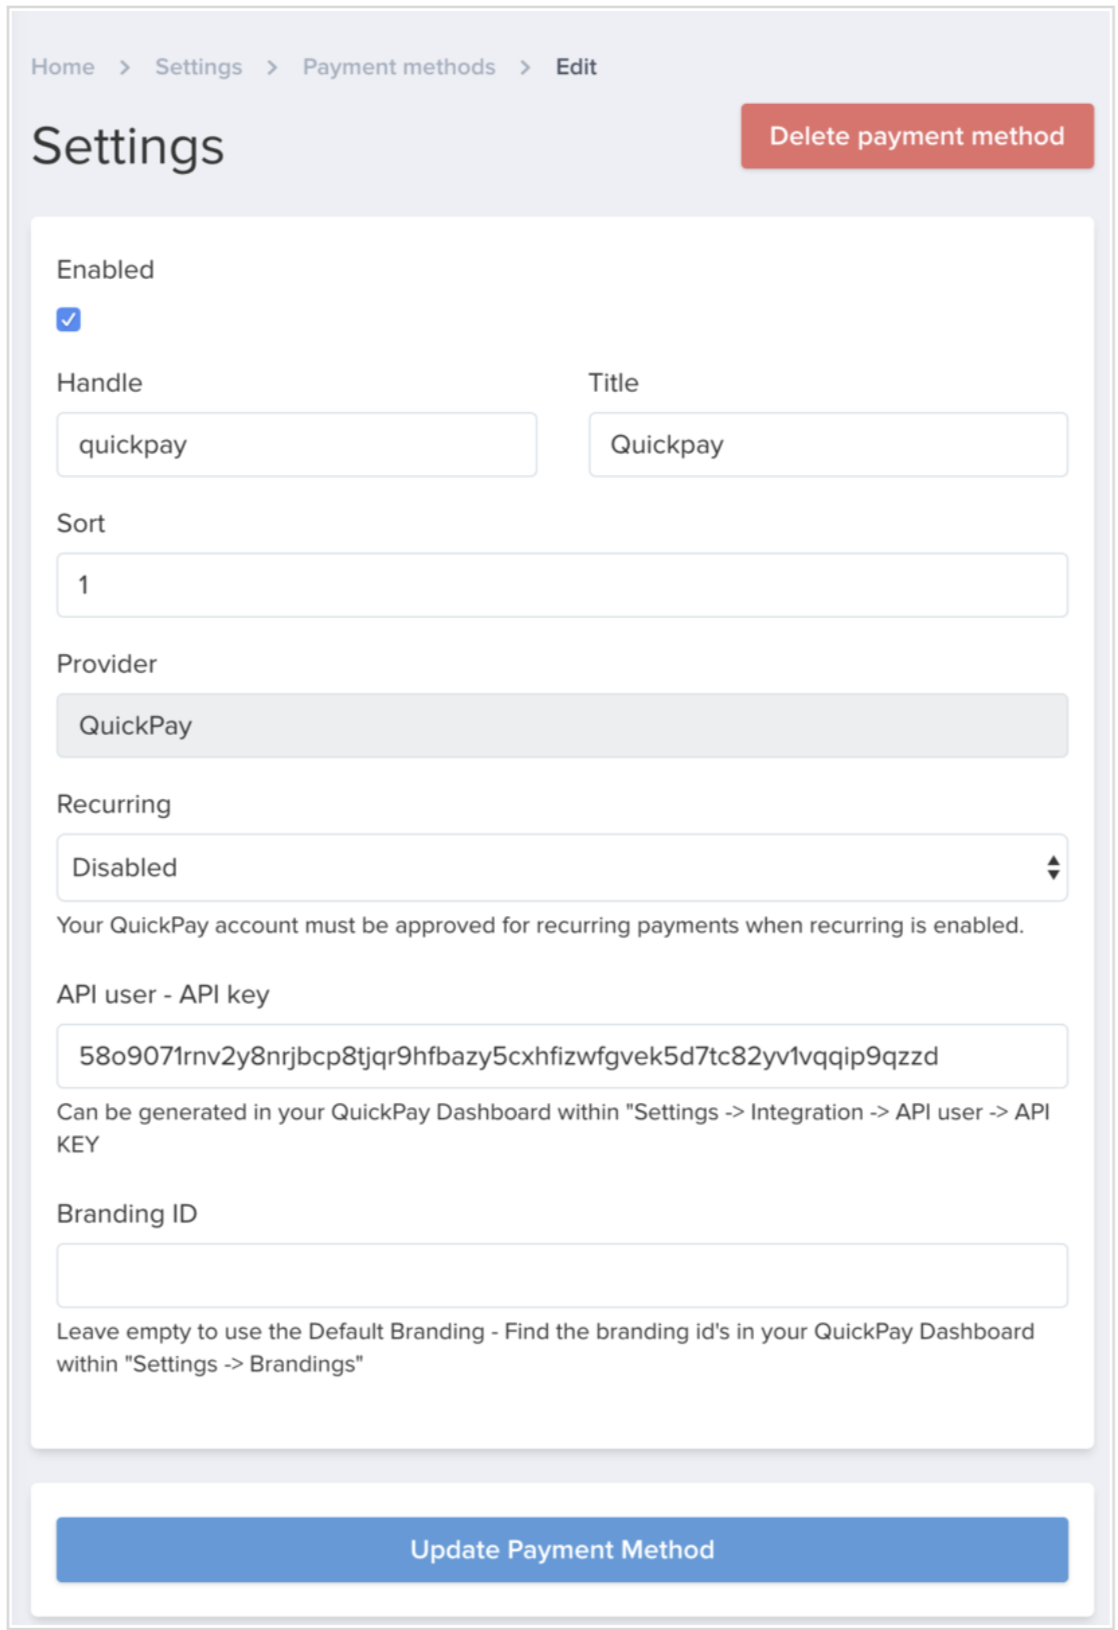Click into the Sort field

point(562,585)
